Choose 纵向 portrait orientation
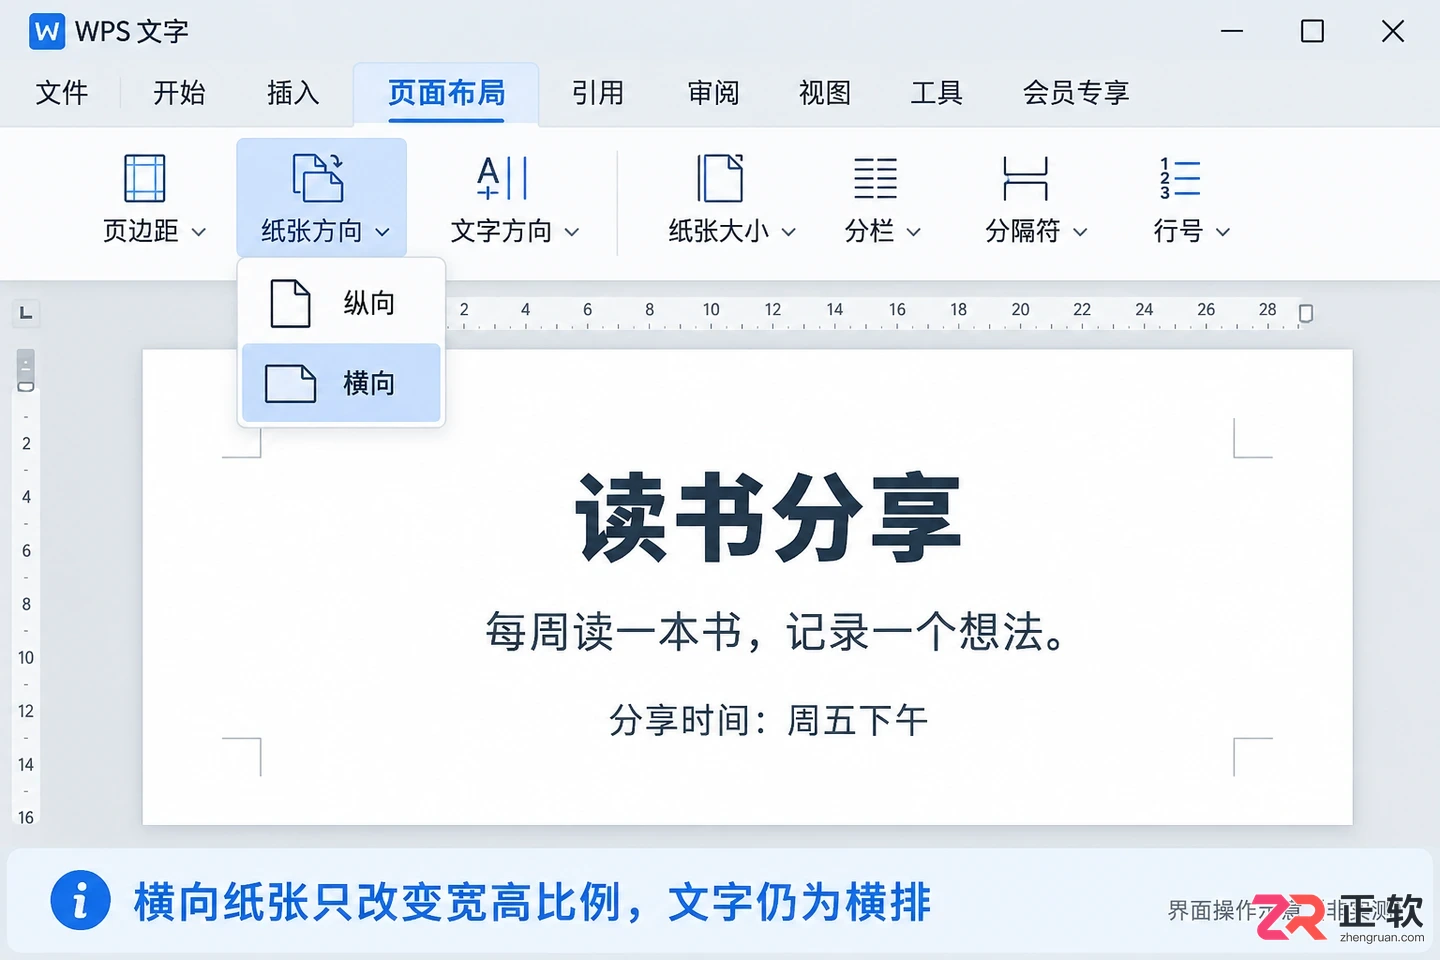Image resolution: width=1440 pixels, height=960 pixels. (341, 303)
